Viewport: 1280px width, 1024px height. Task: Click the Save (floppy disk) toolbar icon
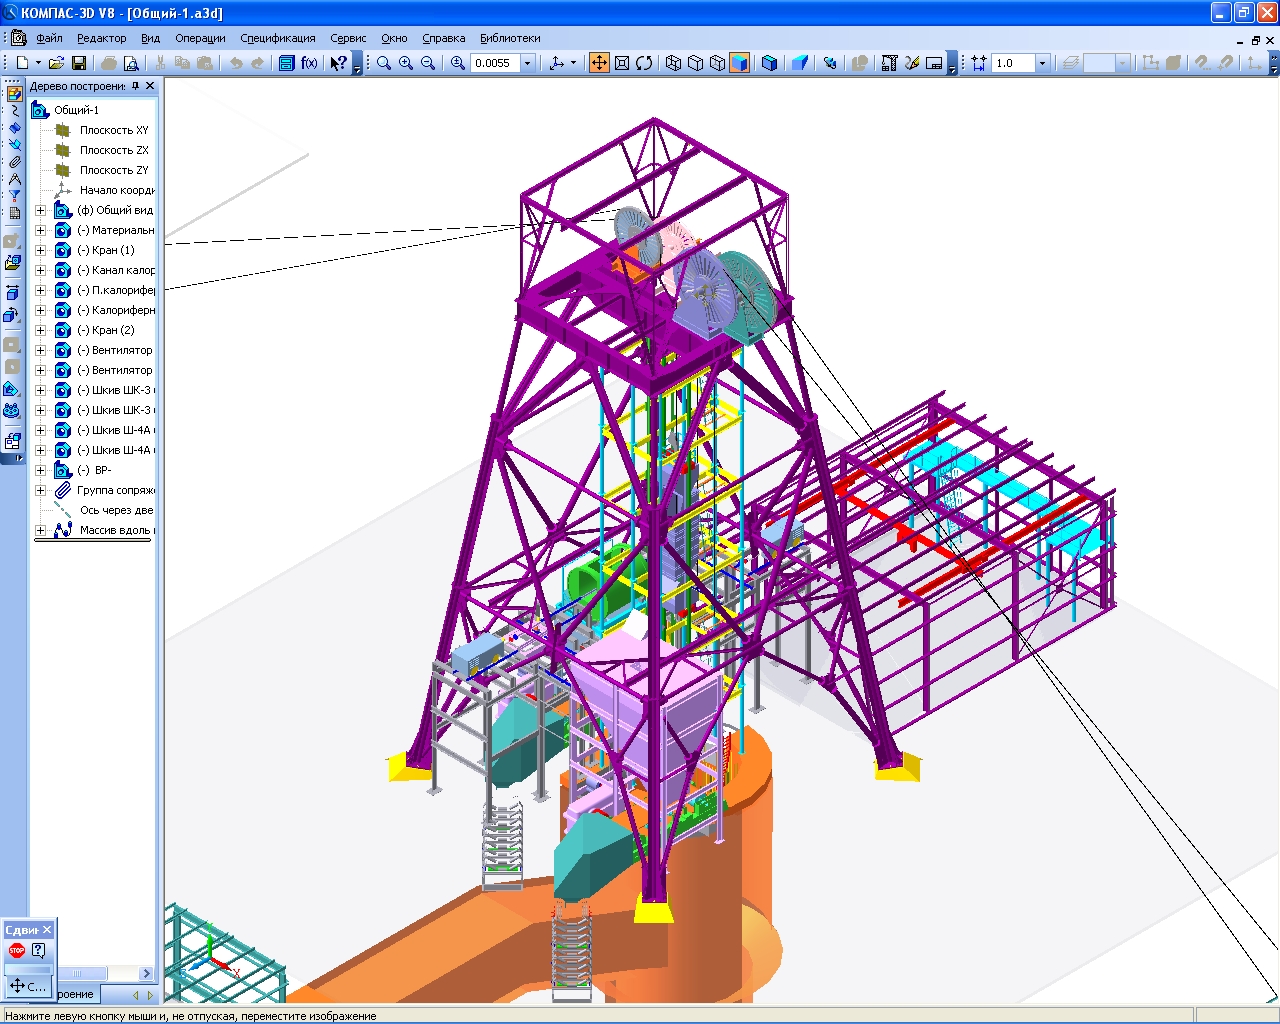pos(79,63)
